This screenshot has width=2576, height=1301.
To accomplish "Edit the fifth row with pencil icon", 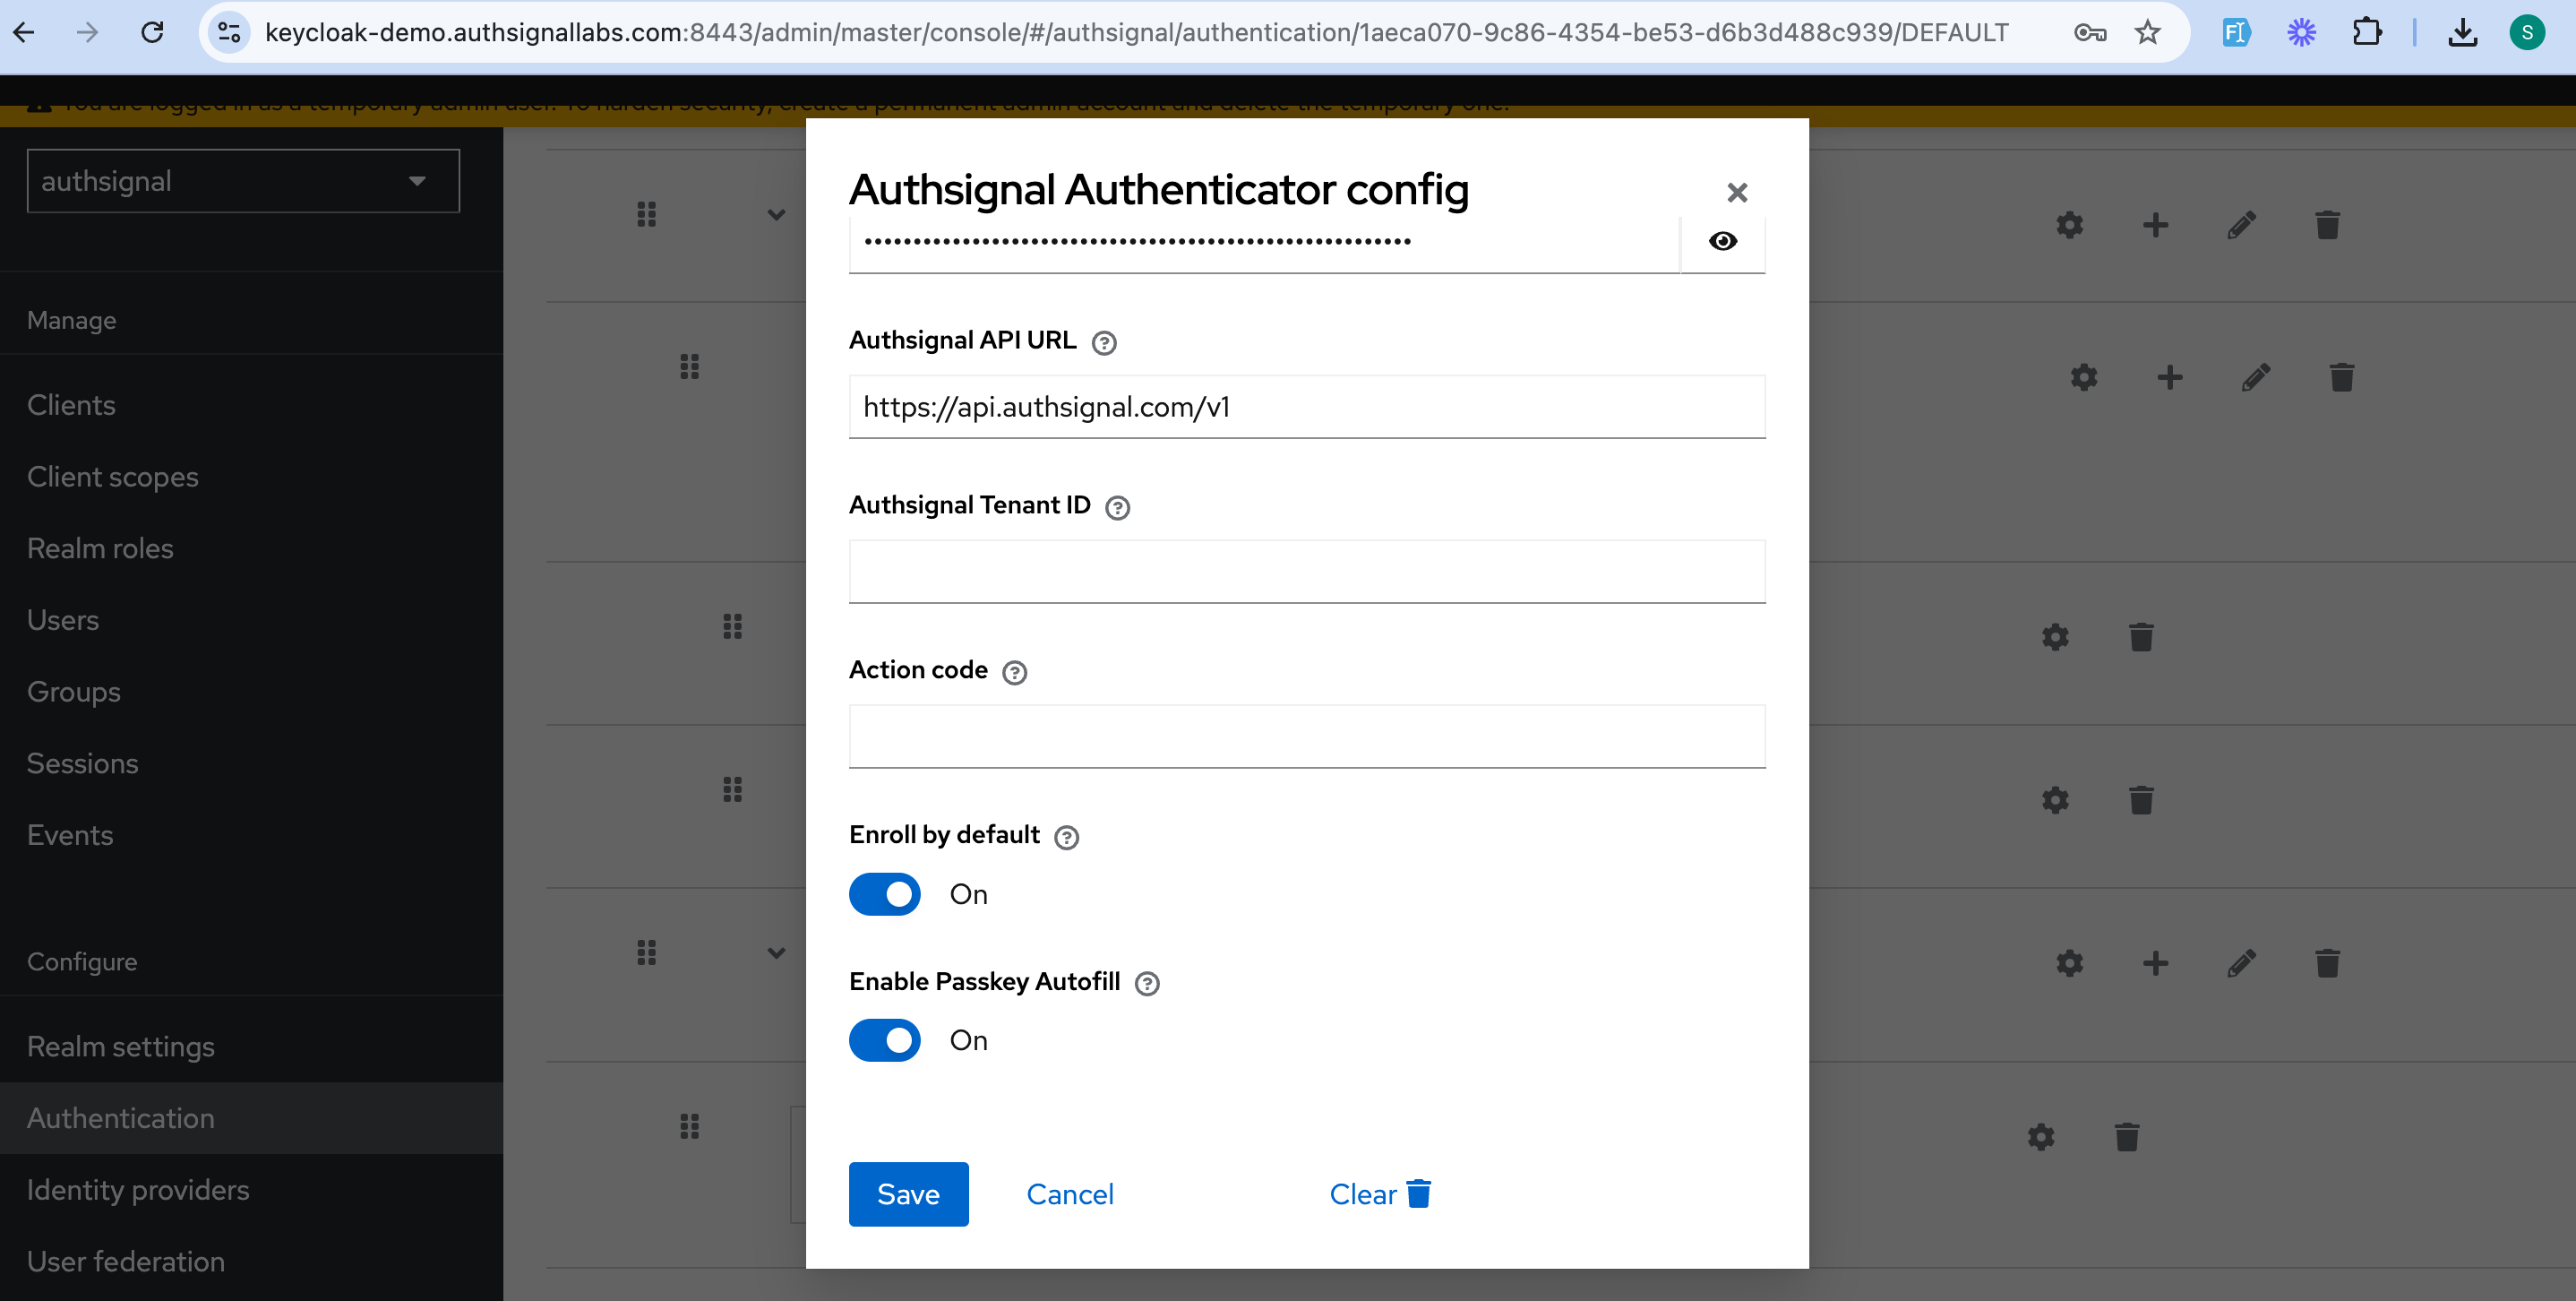I will 2241,963.
